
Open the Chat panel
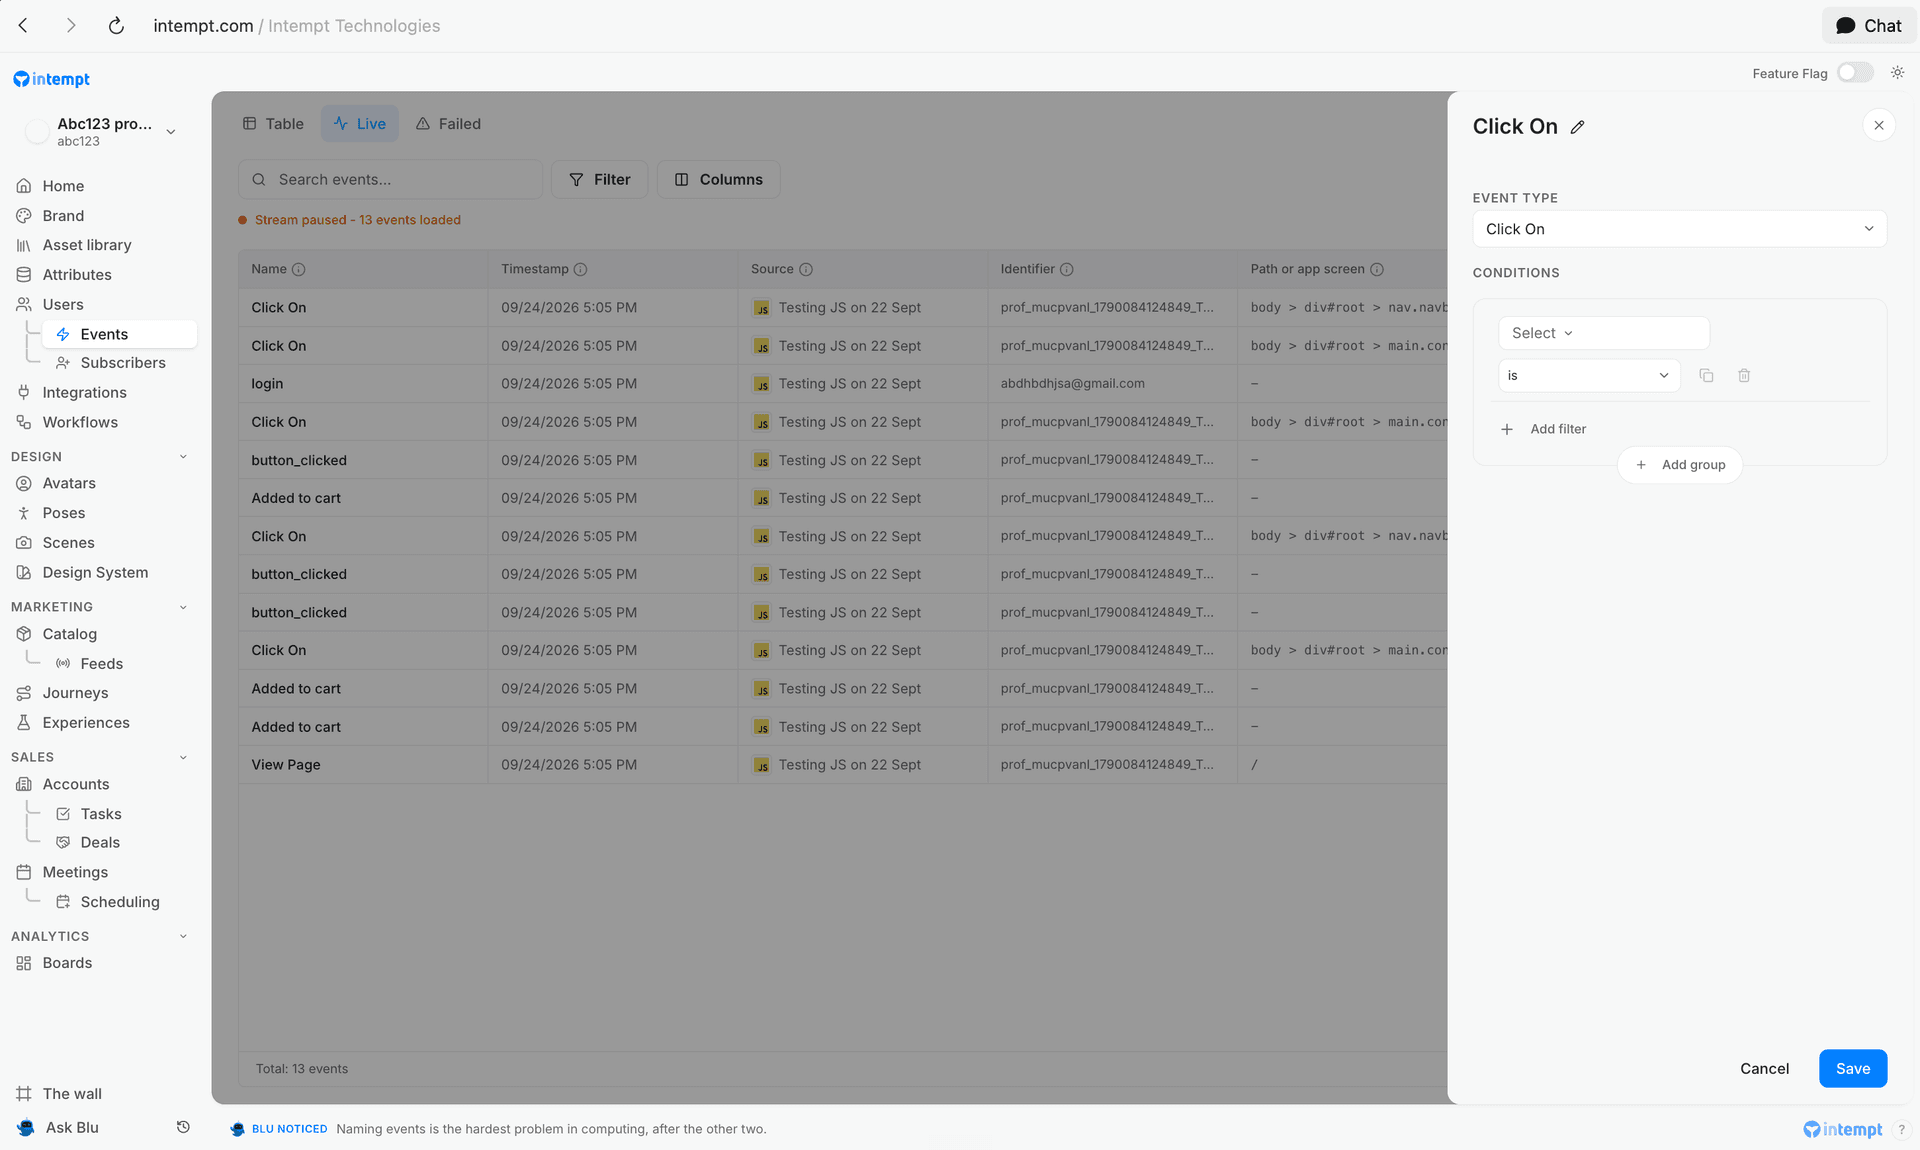pyautogui.click(x=1868, y=26)
